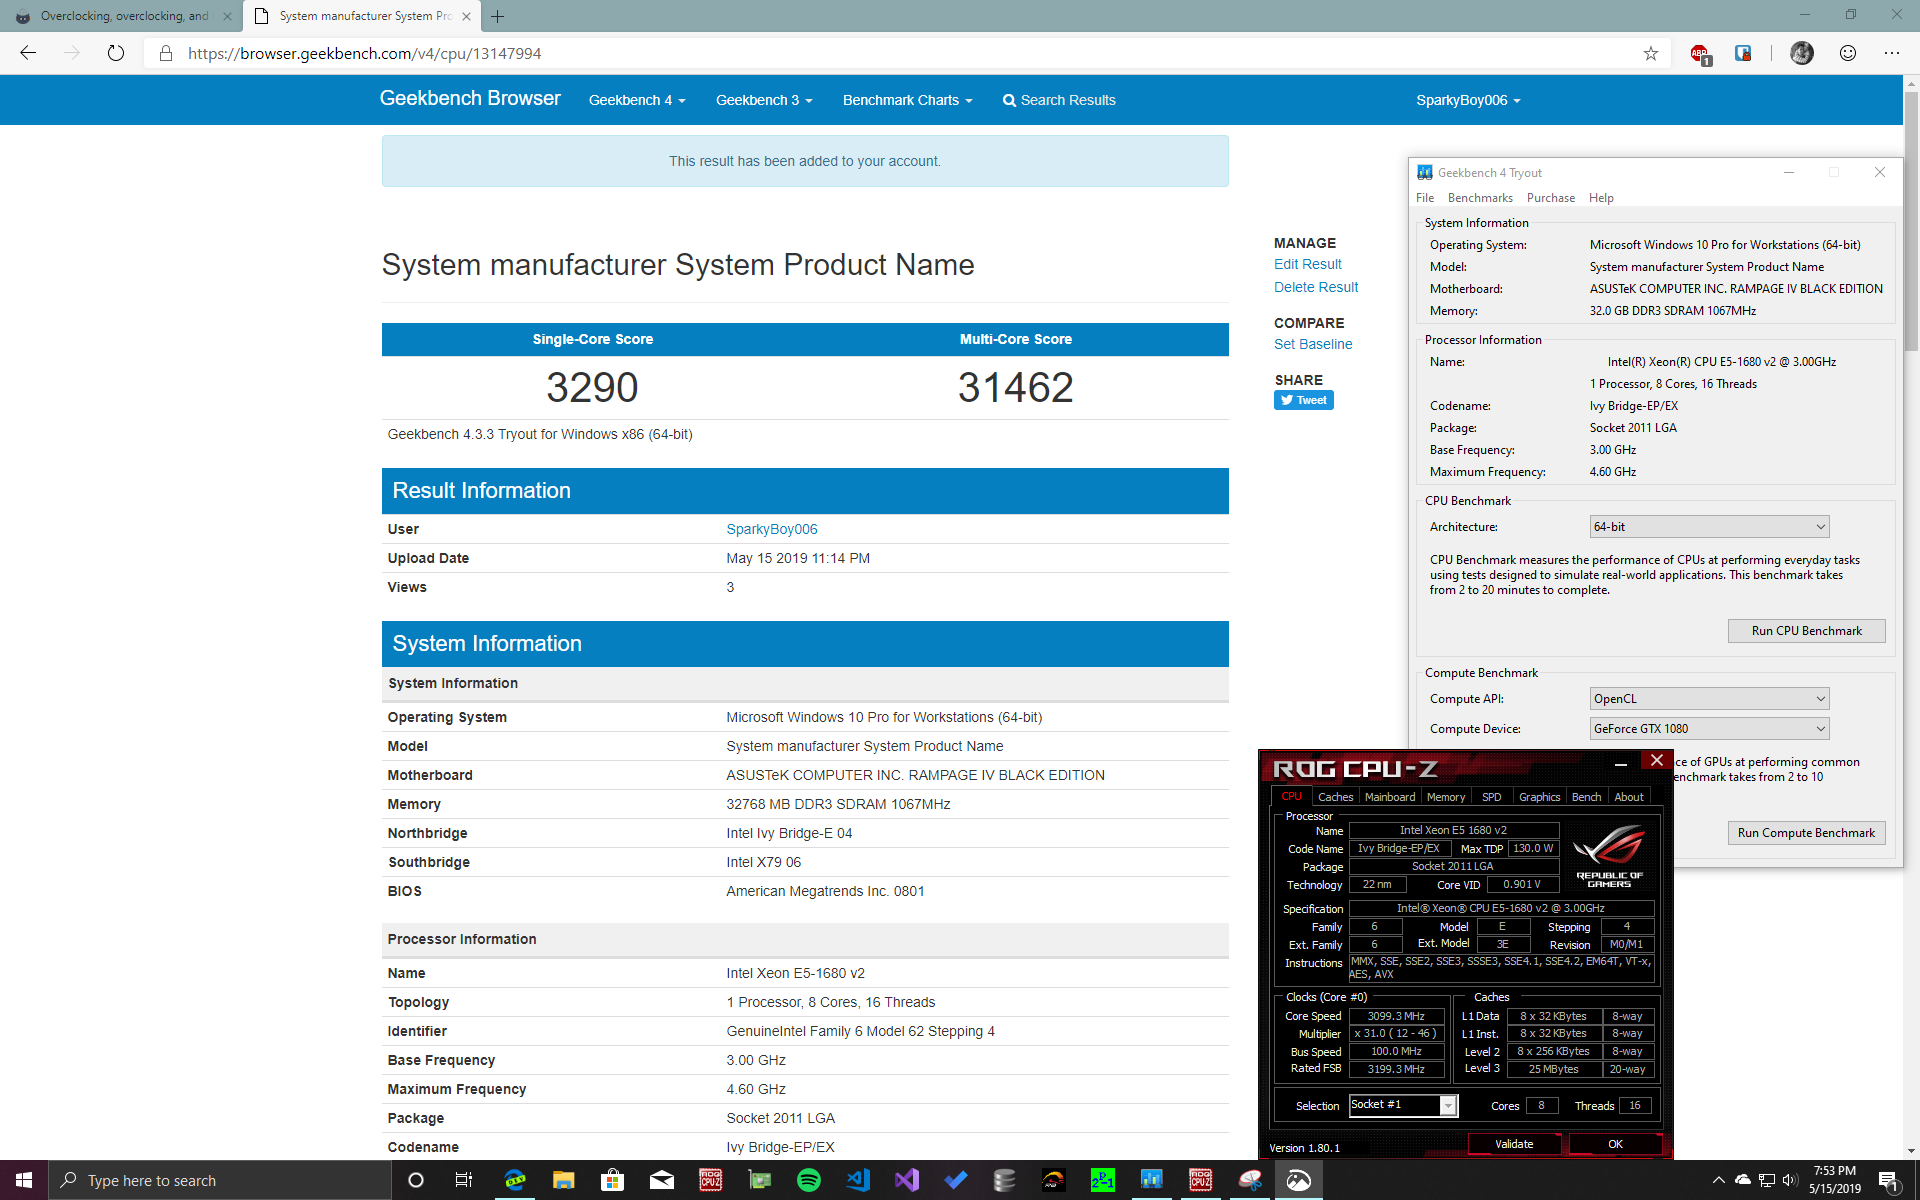Click the taskbar search box
This screenshot has width=1920, height=1200.
pyautogui.click(x=220, y=1180)
